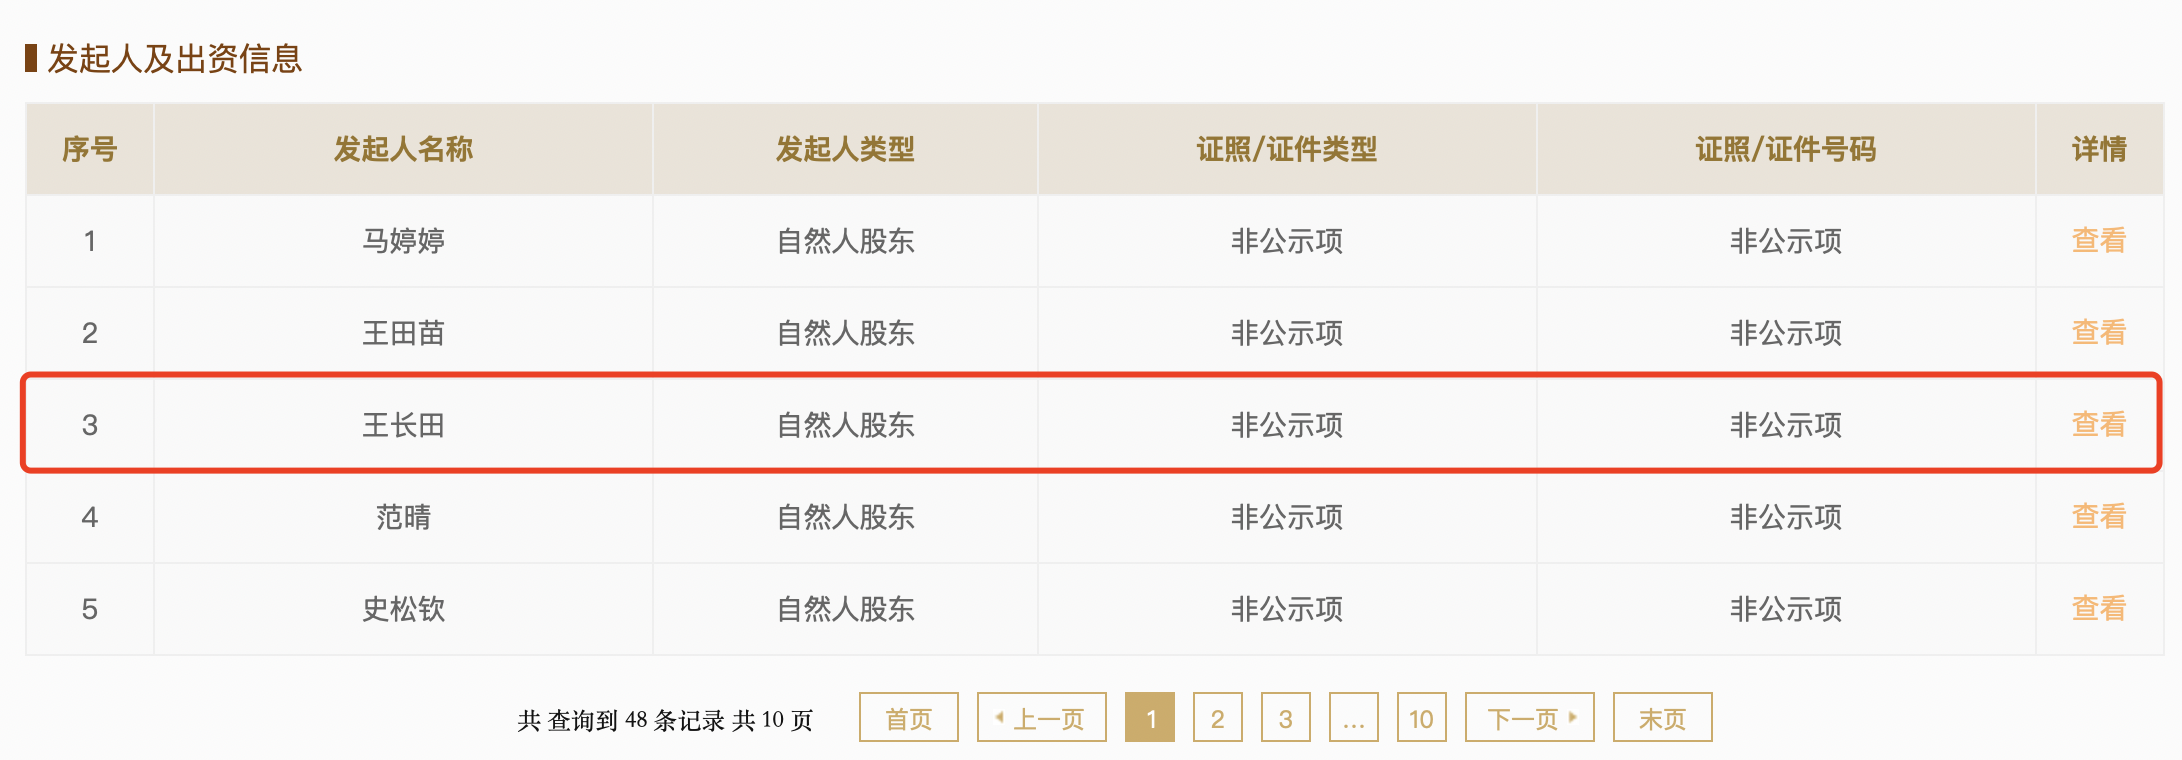This screenshot has height=760, width=2182.
Task: Jump to page 10
Action: (1421, 718)
